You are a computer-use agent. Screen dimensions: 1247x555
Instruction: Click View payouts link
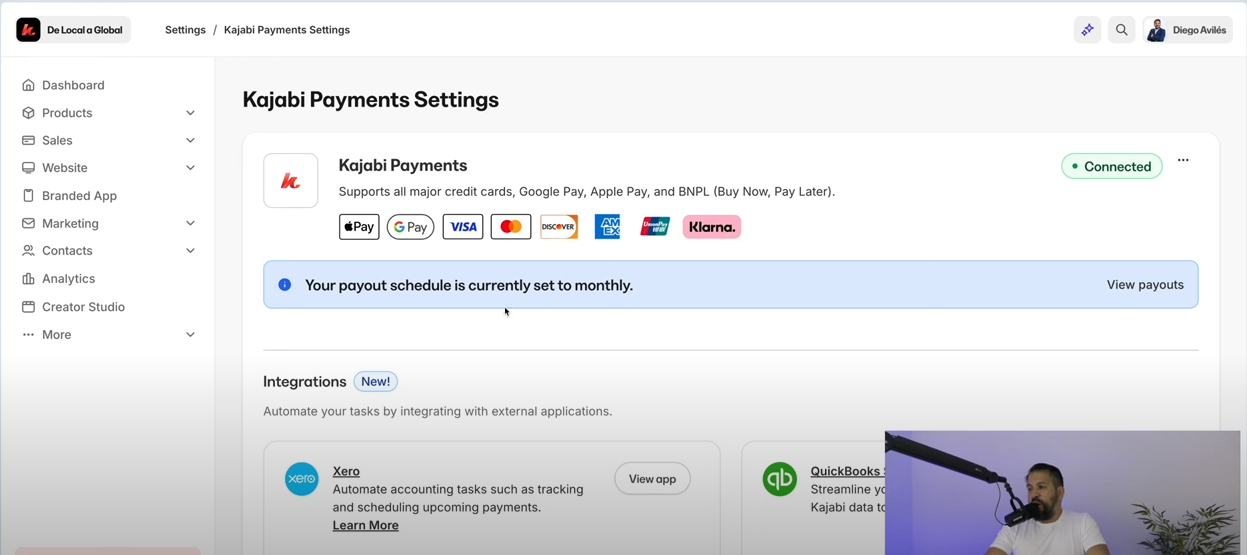tap(1145, 285)
